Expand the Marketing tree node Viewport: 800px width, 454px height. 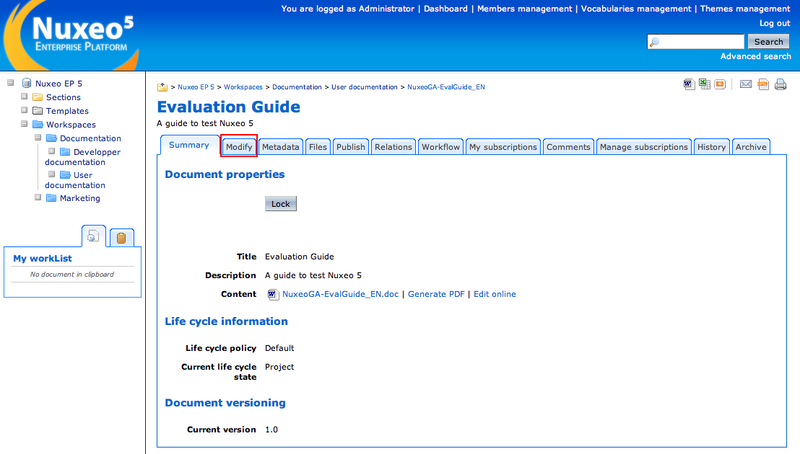click(38, 197)
